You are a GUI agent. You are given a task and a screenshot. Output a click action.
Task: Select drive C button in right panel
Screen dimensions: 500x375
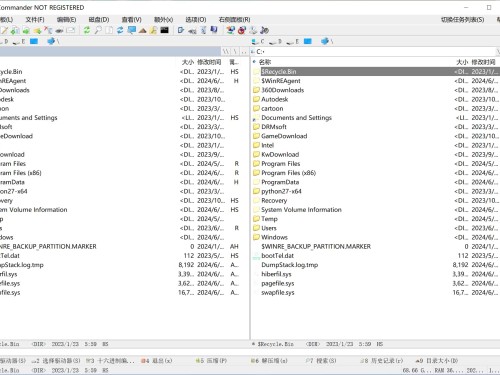click(x=258, y=41)
